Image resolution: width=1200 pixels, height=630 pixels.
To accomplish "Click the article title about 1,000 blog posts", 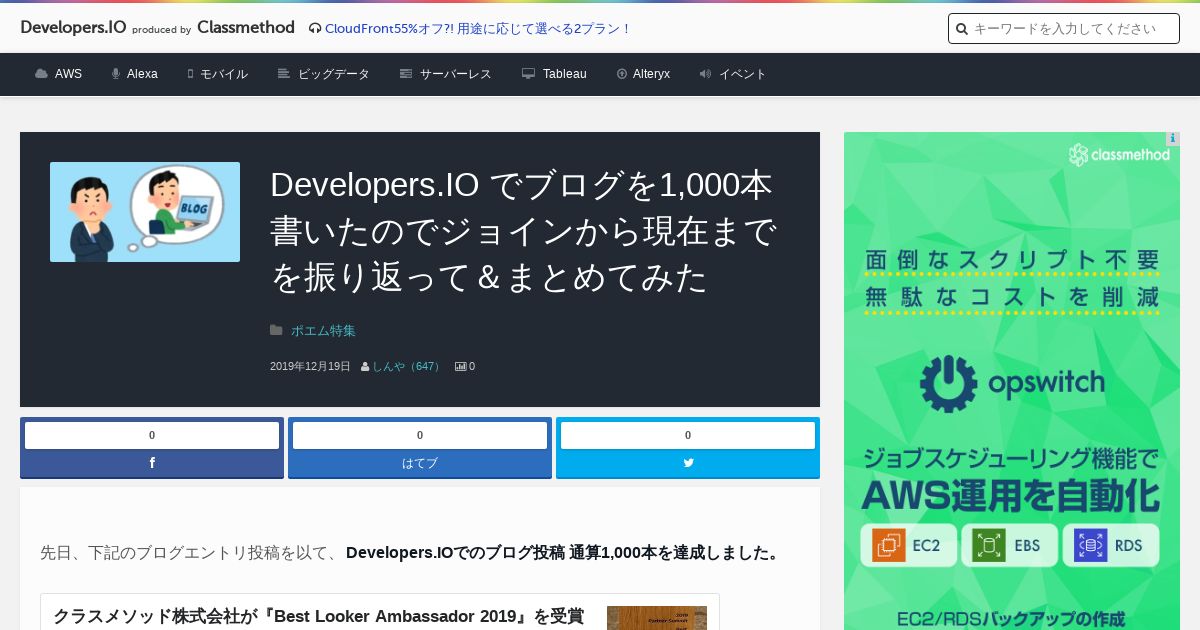I will [x=524, y=231].
